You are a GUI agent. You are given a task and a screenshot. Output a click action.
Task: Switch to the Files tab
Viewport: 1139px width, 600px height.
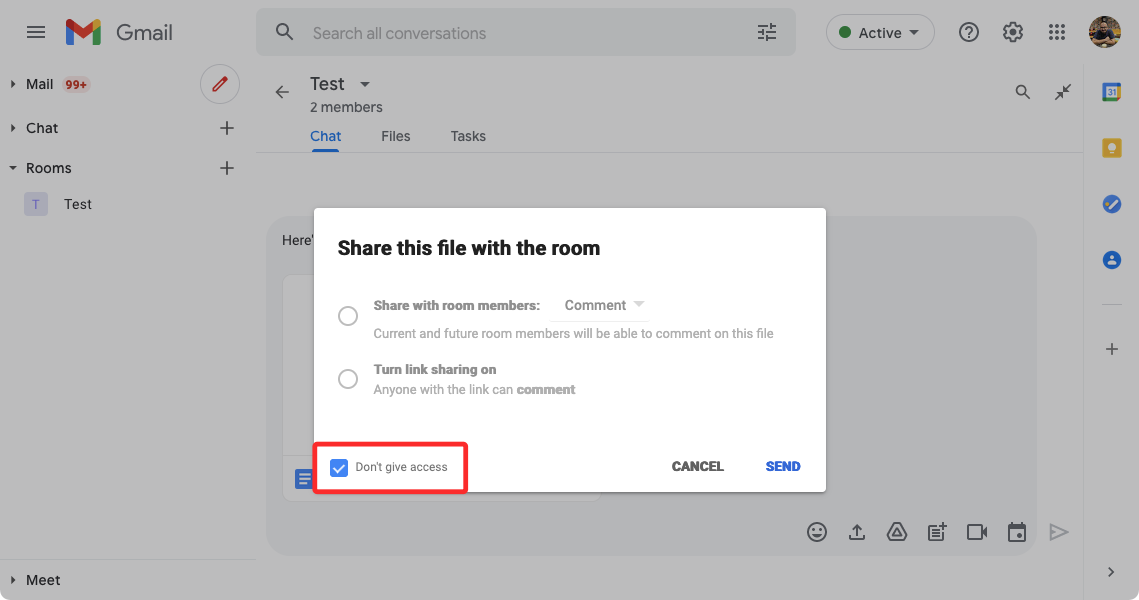point(395,136)
